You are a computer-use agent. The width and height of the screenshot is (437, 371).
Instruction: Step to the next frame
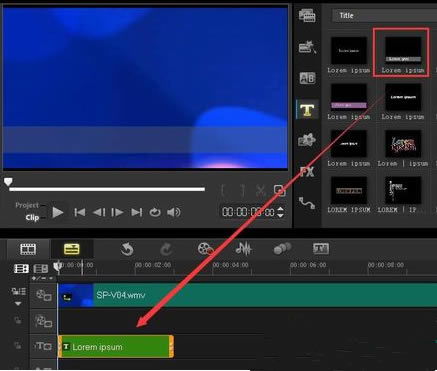117,212
